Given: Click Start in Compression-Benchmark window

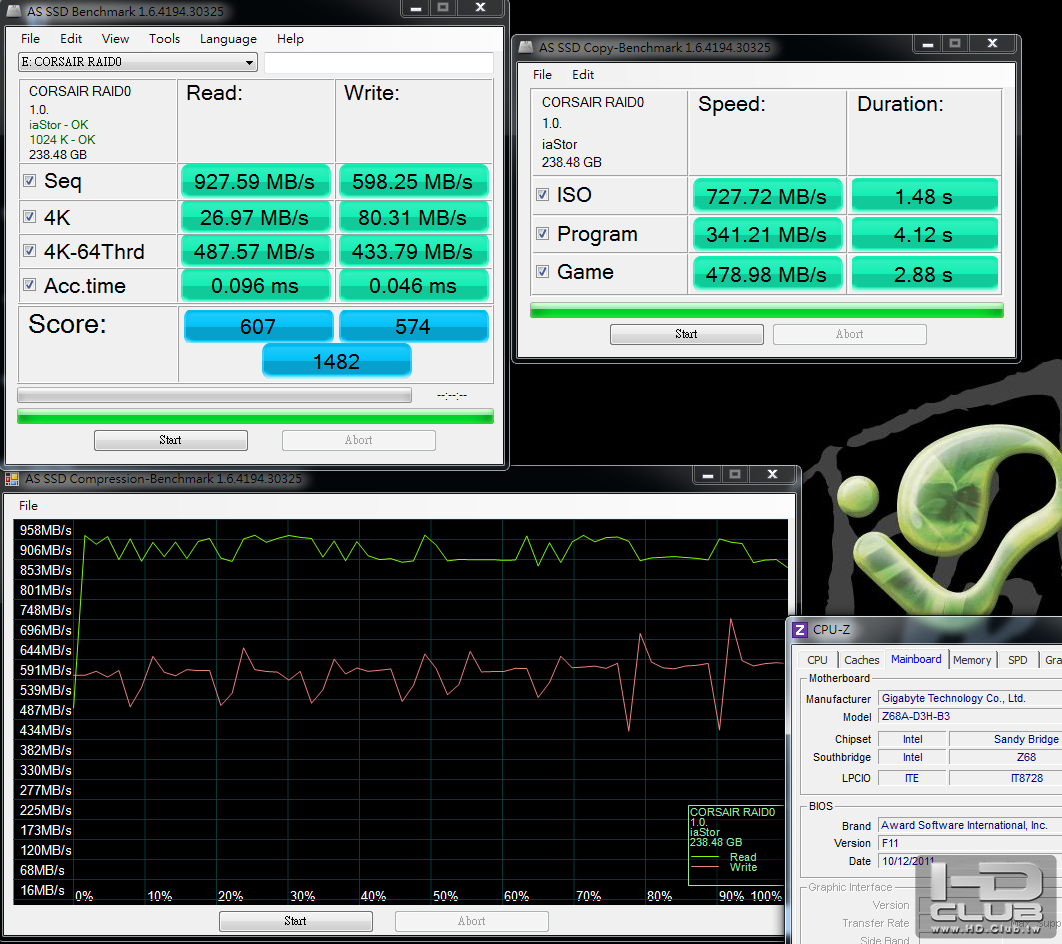Looking at the screenshot, I should pyautogui.click(x=296, y=921).
